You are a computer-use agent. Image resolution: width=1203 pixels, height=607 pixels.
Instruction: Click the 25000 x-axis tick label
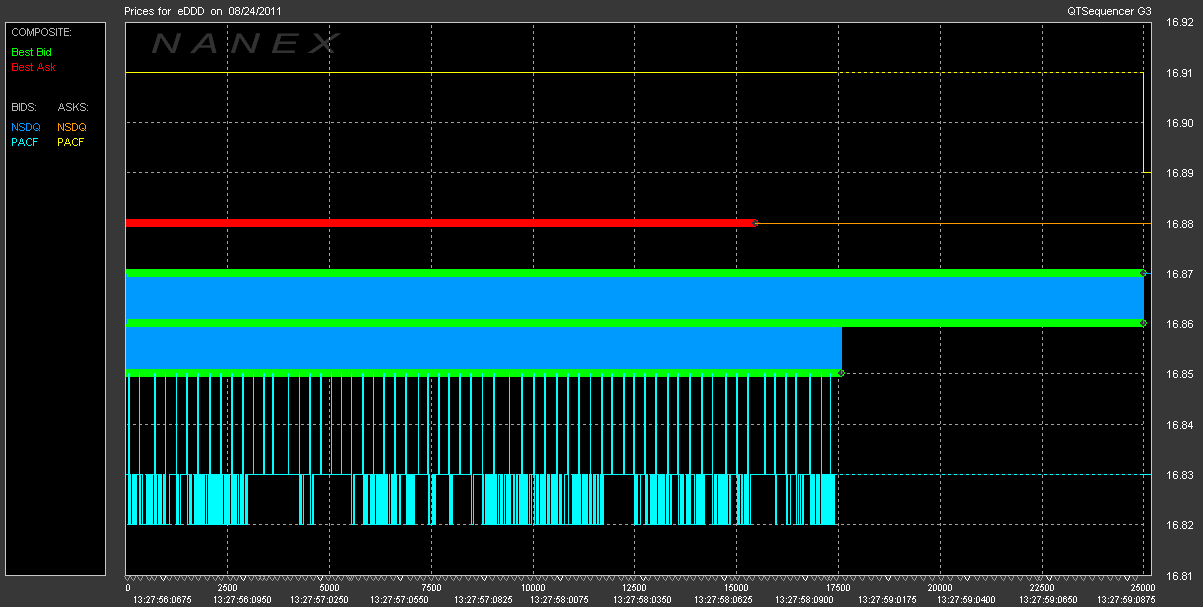[1143, 589]
